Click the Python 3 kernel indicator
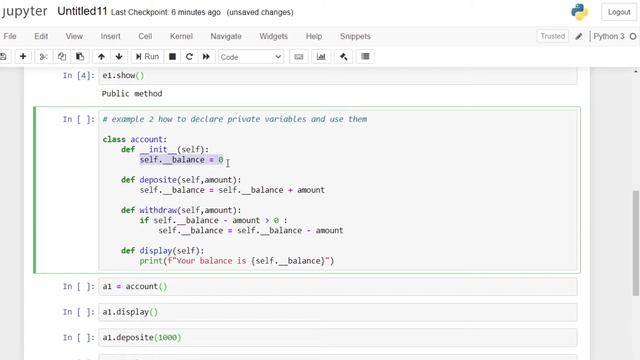The image size is (640, 360). point(609,36)
